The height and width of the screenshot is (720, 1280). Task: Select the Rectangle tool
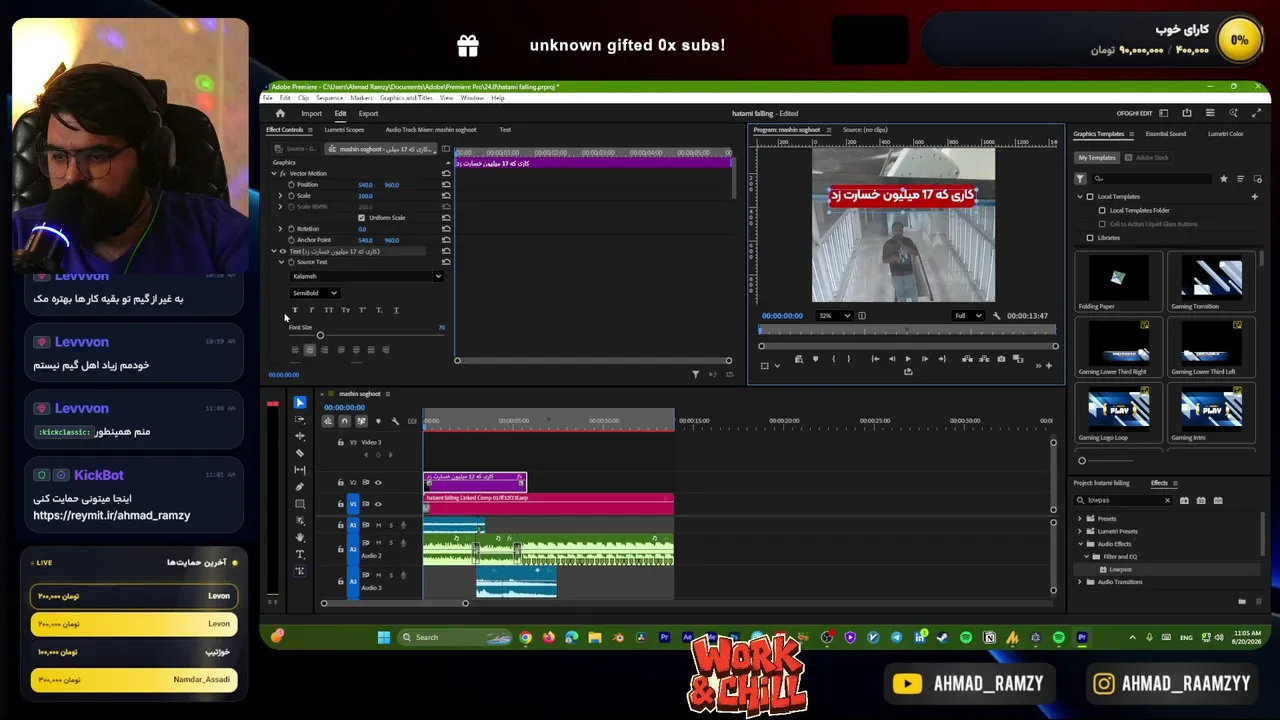click(x=300, y=504)
